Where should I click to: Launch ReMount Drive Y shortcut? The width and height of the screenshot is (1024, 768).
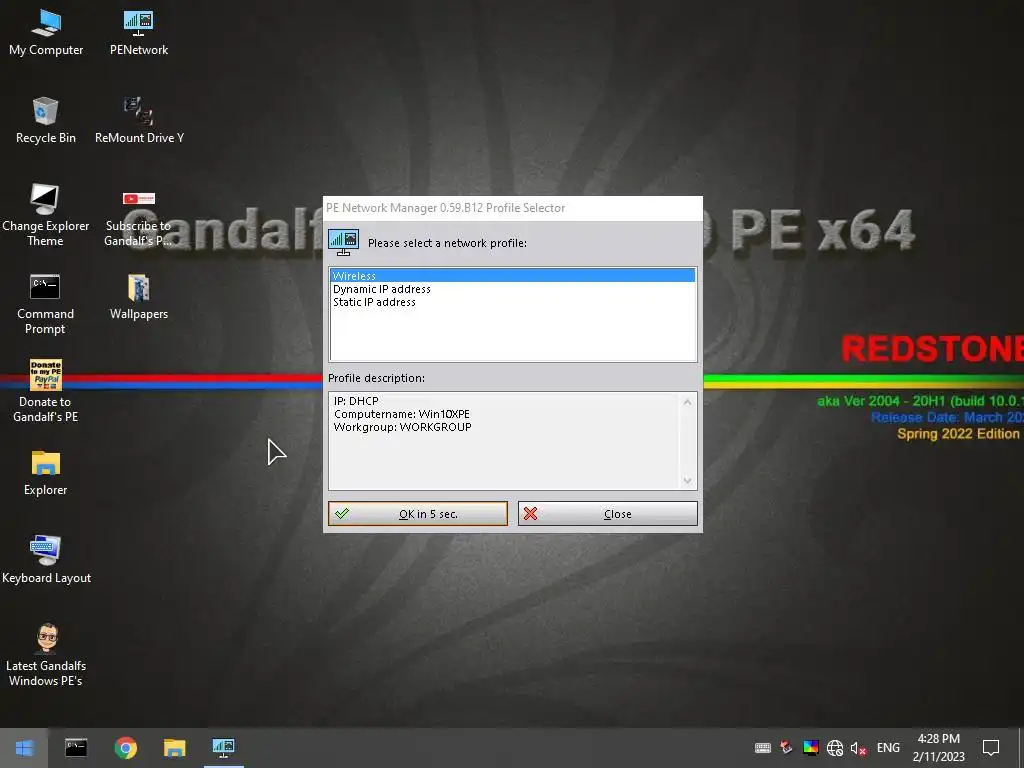pos(139,120)
